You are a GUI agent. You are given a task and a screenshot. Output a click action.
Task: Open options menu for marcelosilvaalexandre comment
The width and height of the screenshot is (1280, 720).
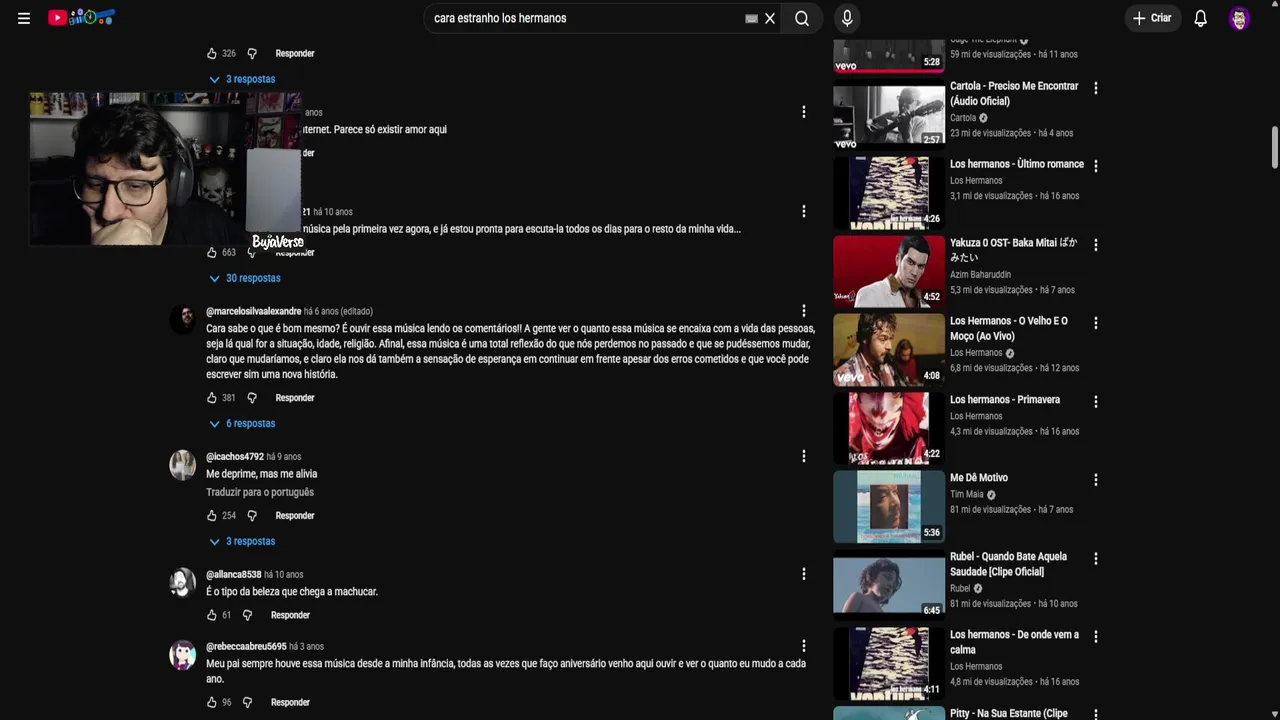coord(803,311)
